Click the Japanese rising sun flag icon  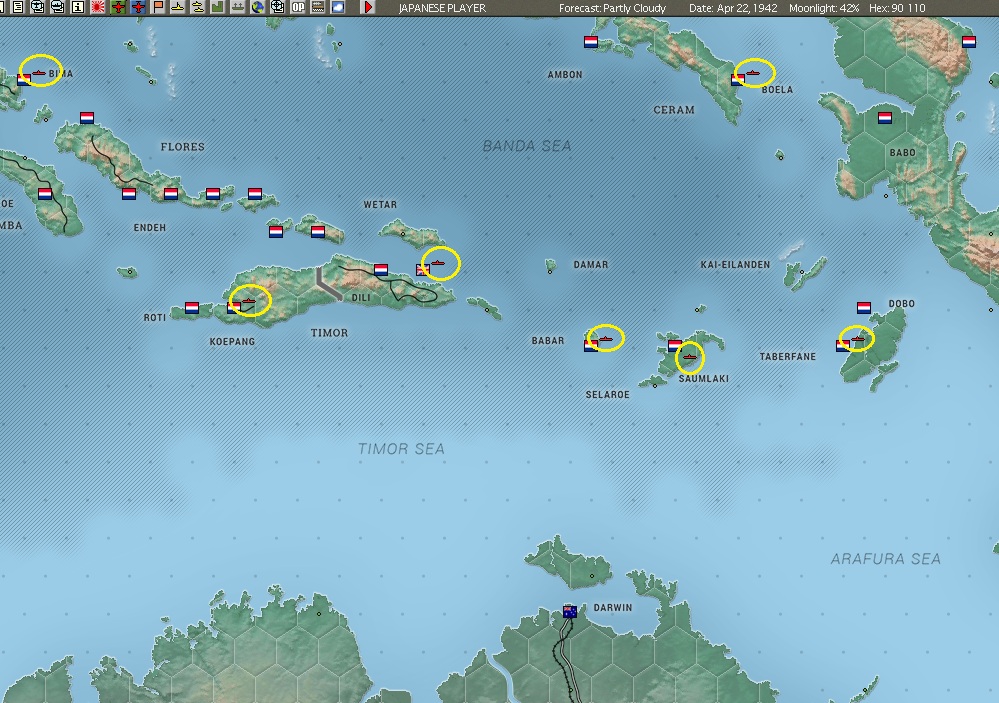coord(97,7)
